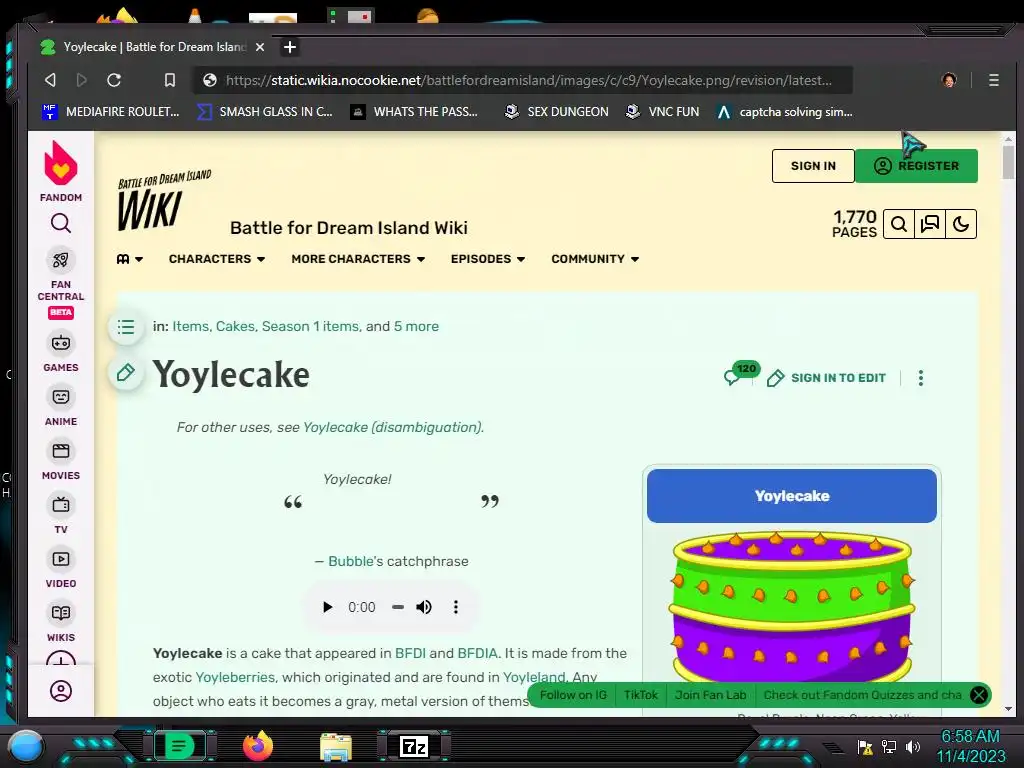Open the taskbar clock and date

pos(970,746)
